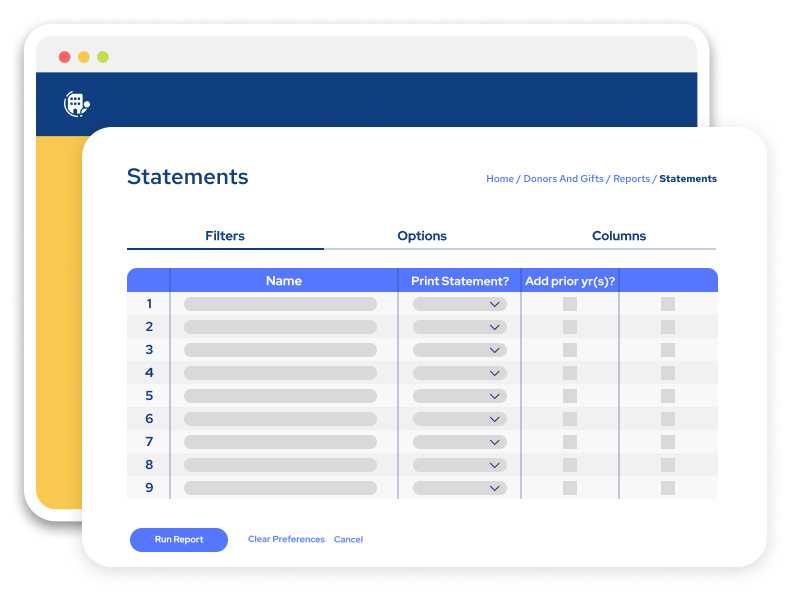Check Add prior yr(s) box in row 2
The width and height of the screenshot is (795, 599).
(x=570, y=327)
